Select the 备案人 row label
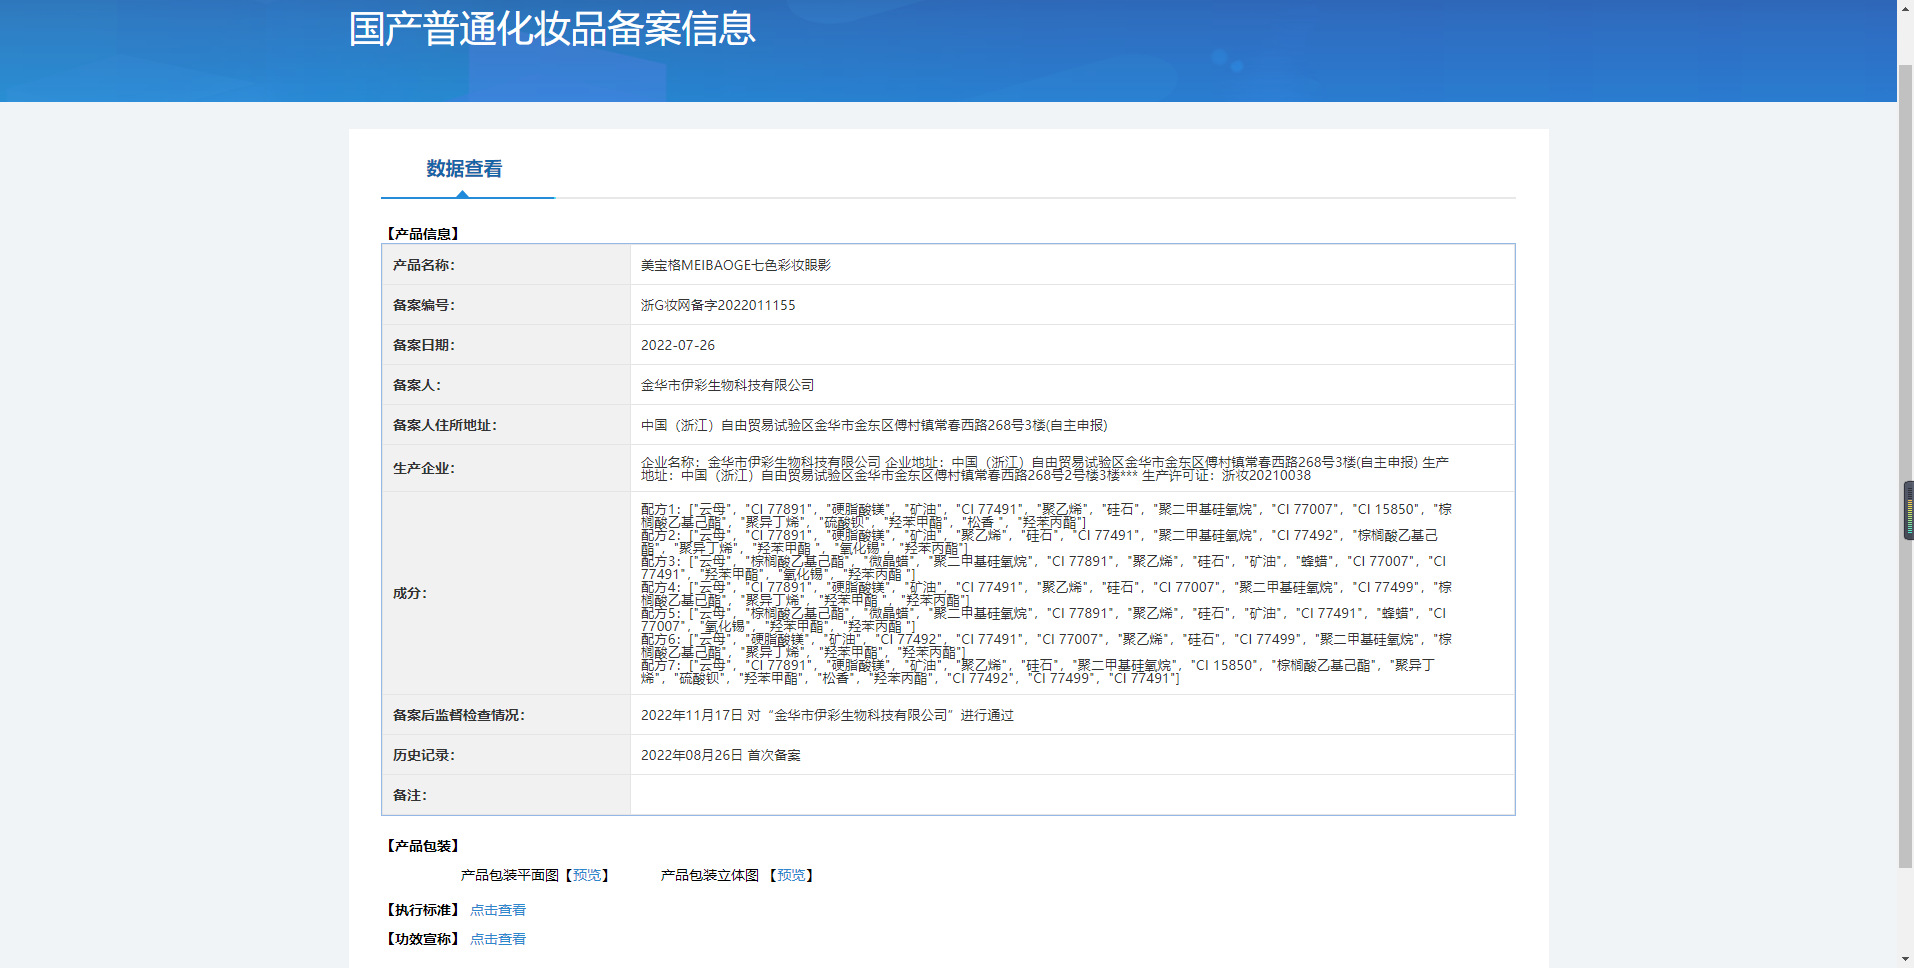Screen dimensions: 1914x968 (417, 385)
